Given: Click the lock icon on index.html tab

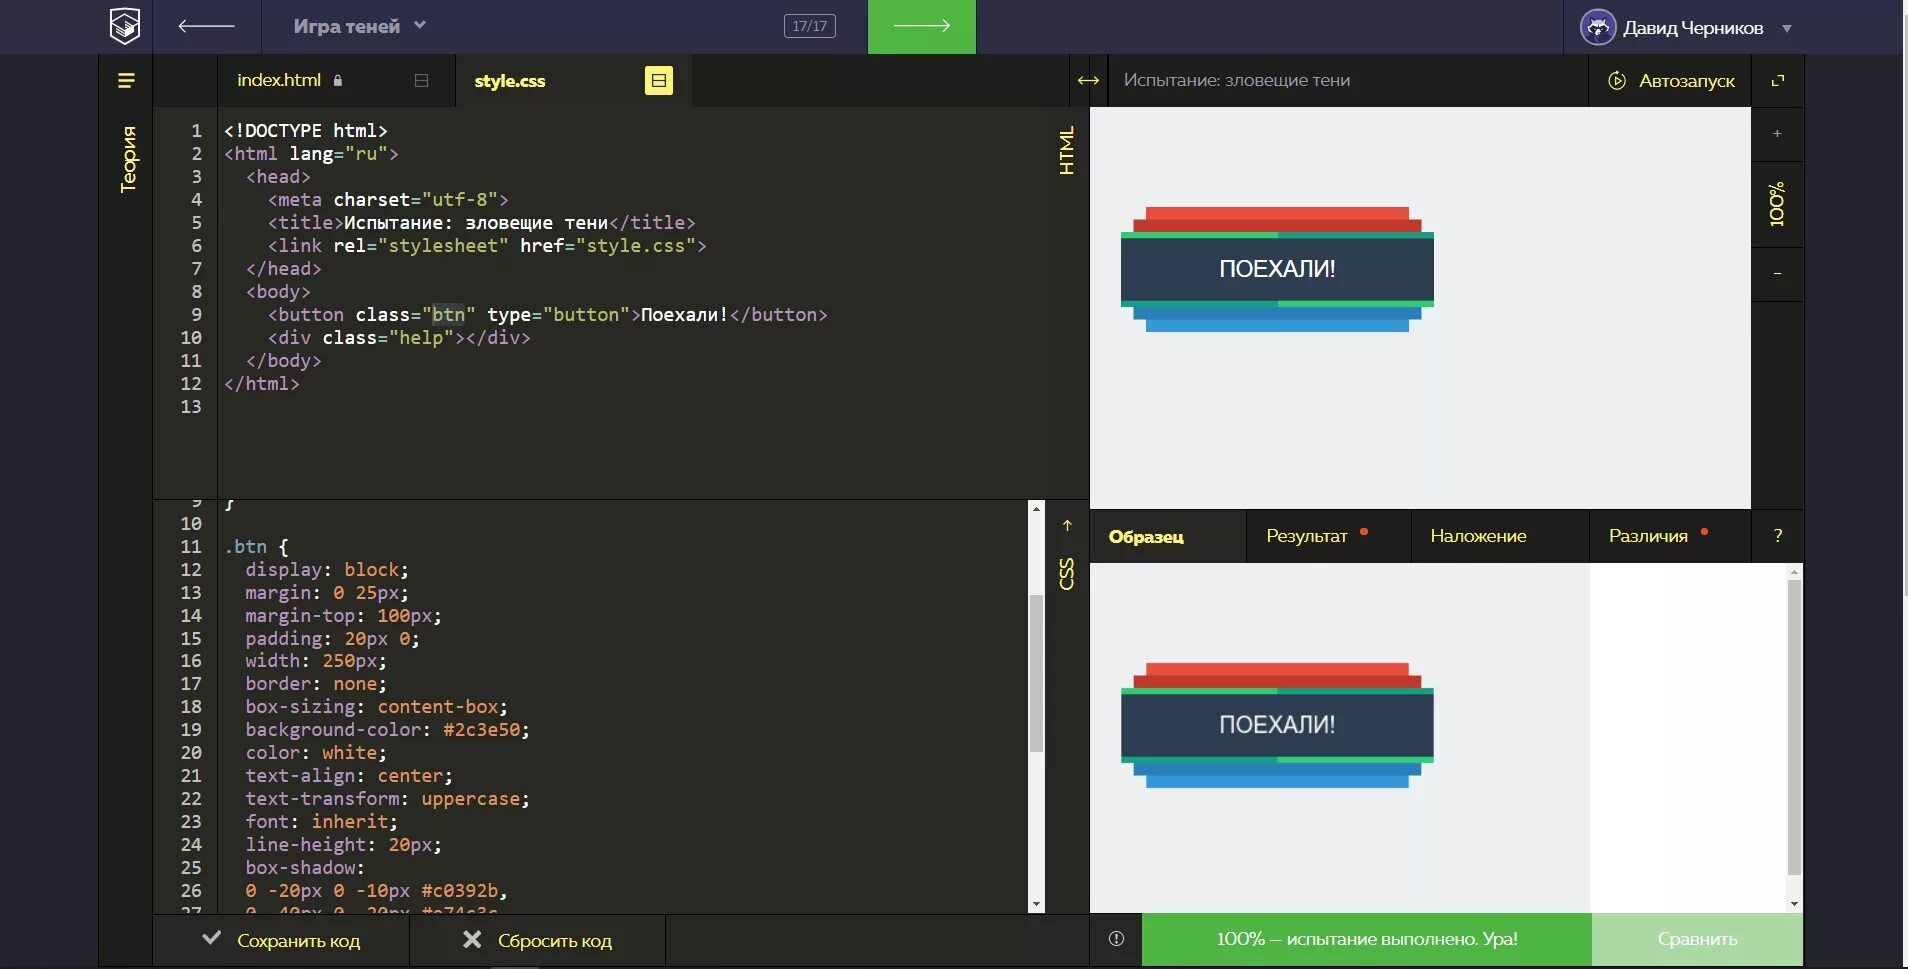Looking at the screenshot, I should click(338, 80).
